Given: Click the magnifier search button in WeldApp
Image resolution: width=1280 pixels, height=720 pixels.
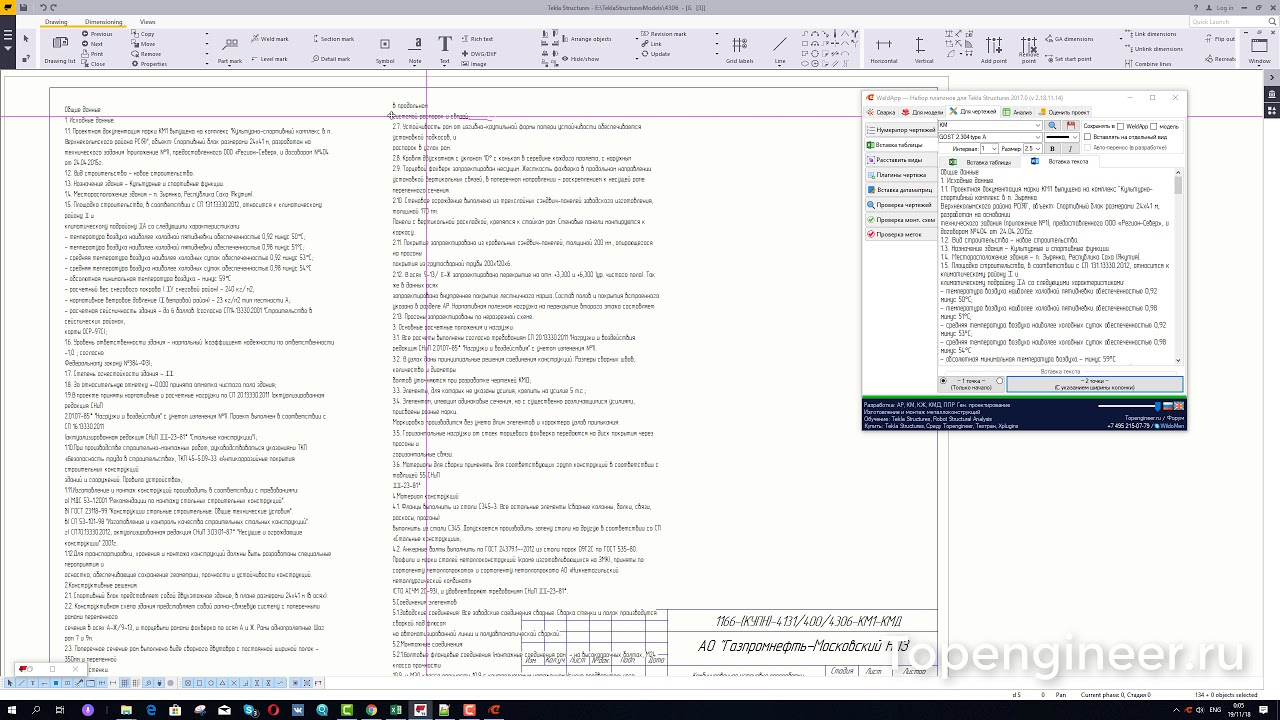Looking at the screenshot, I should 1052,125.
